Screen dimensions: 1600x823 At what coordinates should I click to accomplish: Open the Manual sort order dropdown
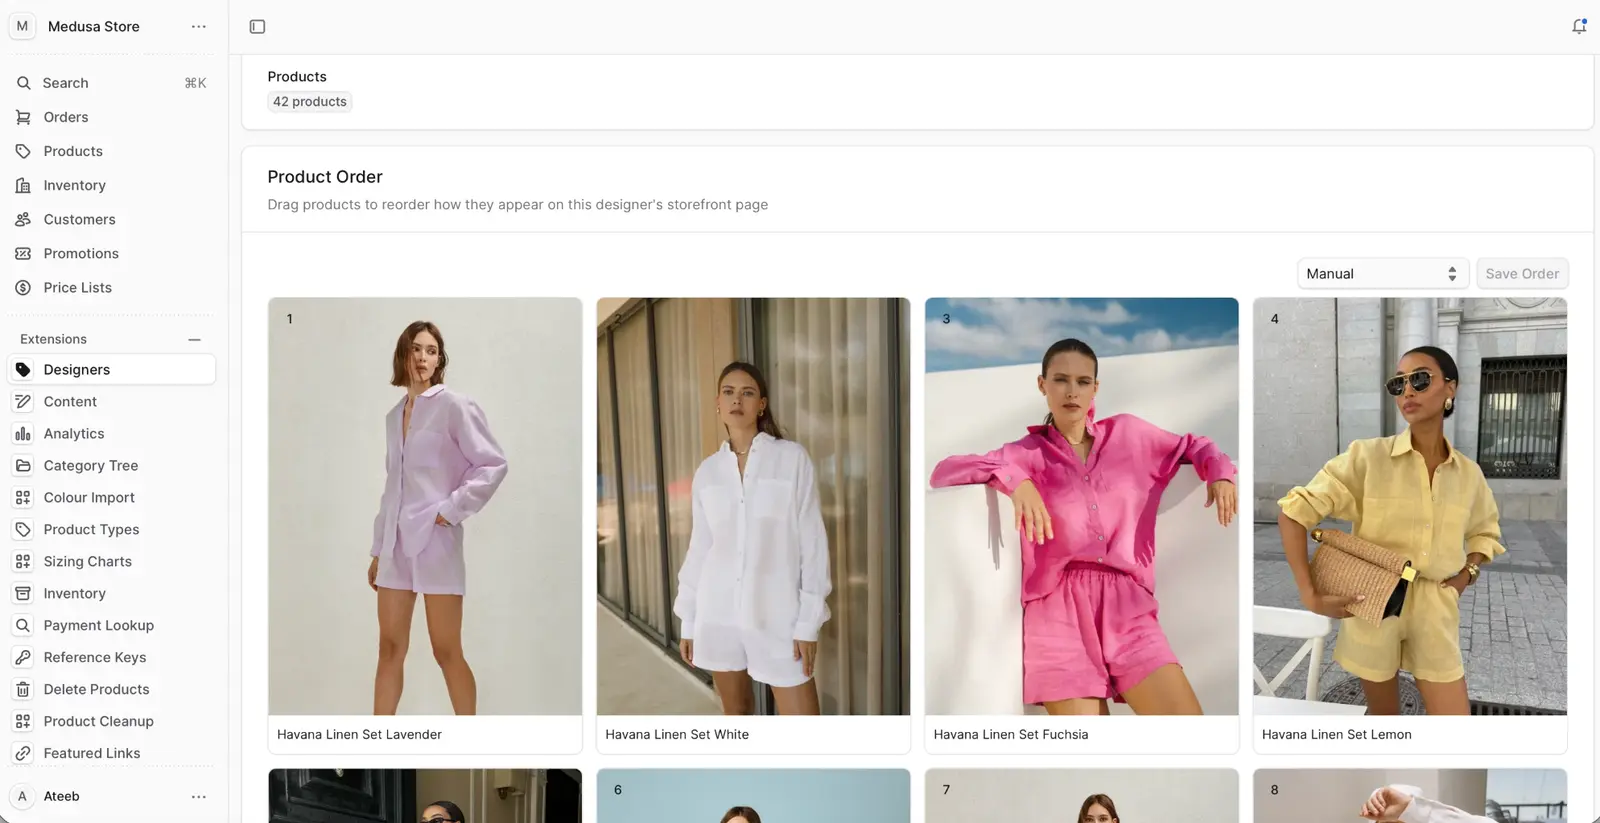1382,273
